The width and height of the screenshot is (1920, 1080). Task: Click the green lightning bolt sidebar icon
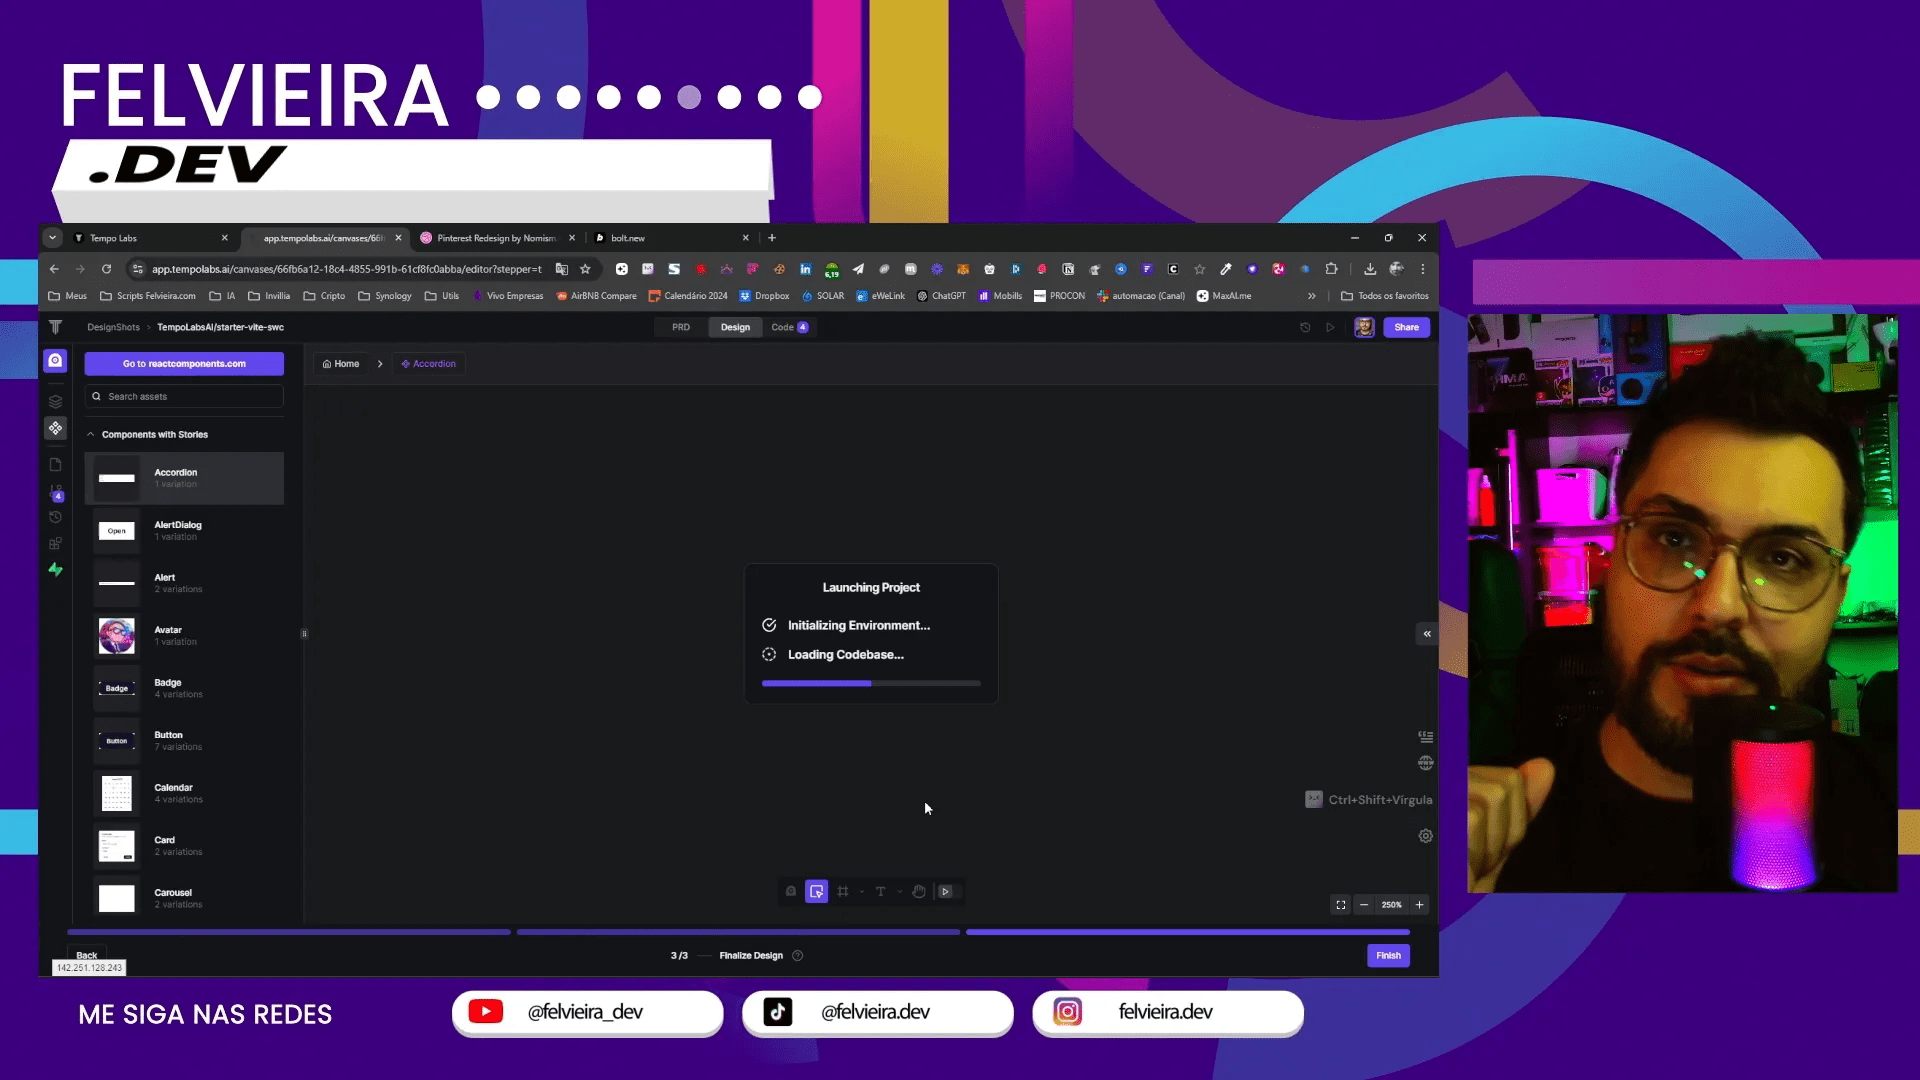pyautogui.click(x=56, y=569)
